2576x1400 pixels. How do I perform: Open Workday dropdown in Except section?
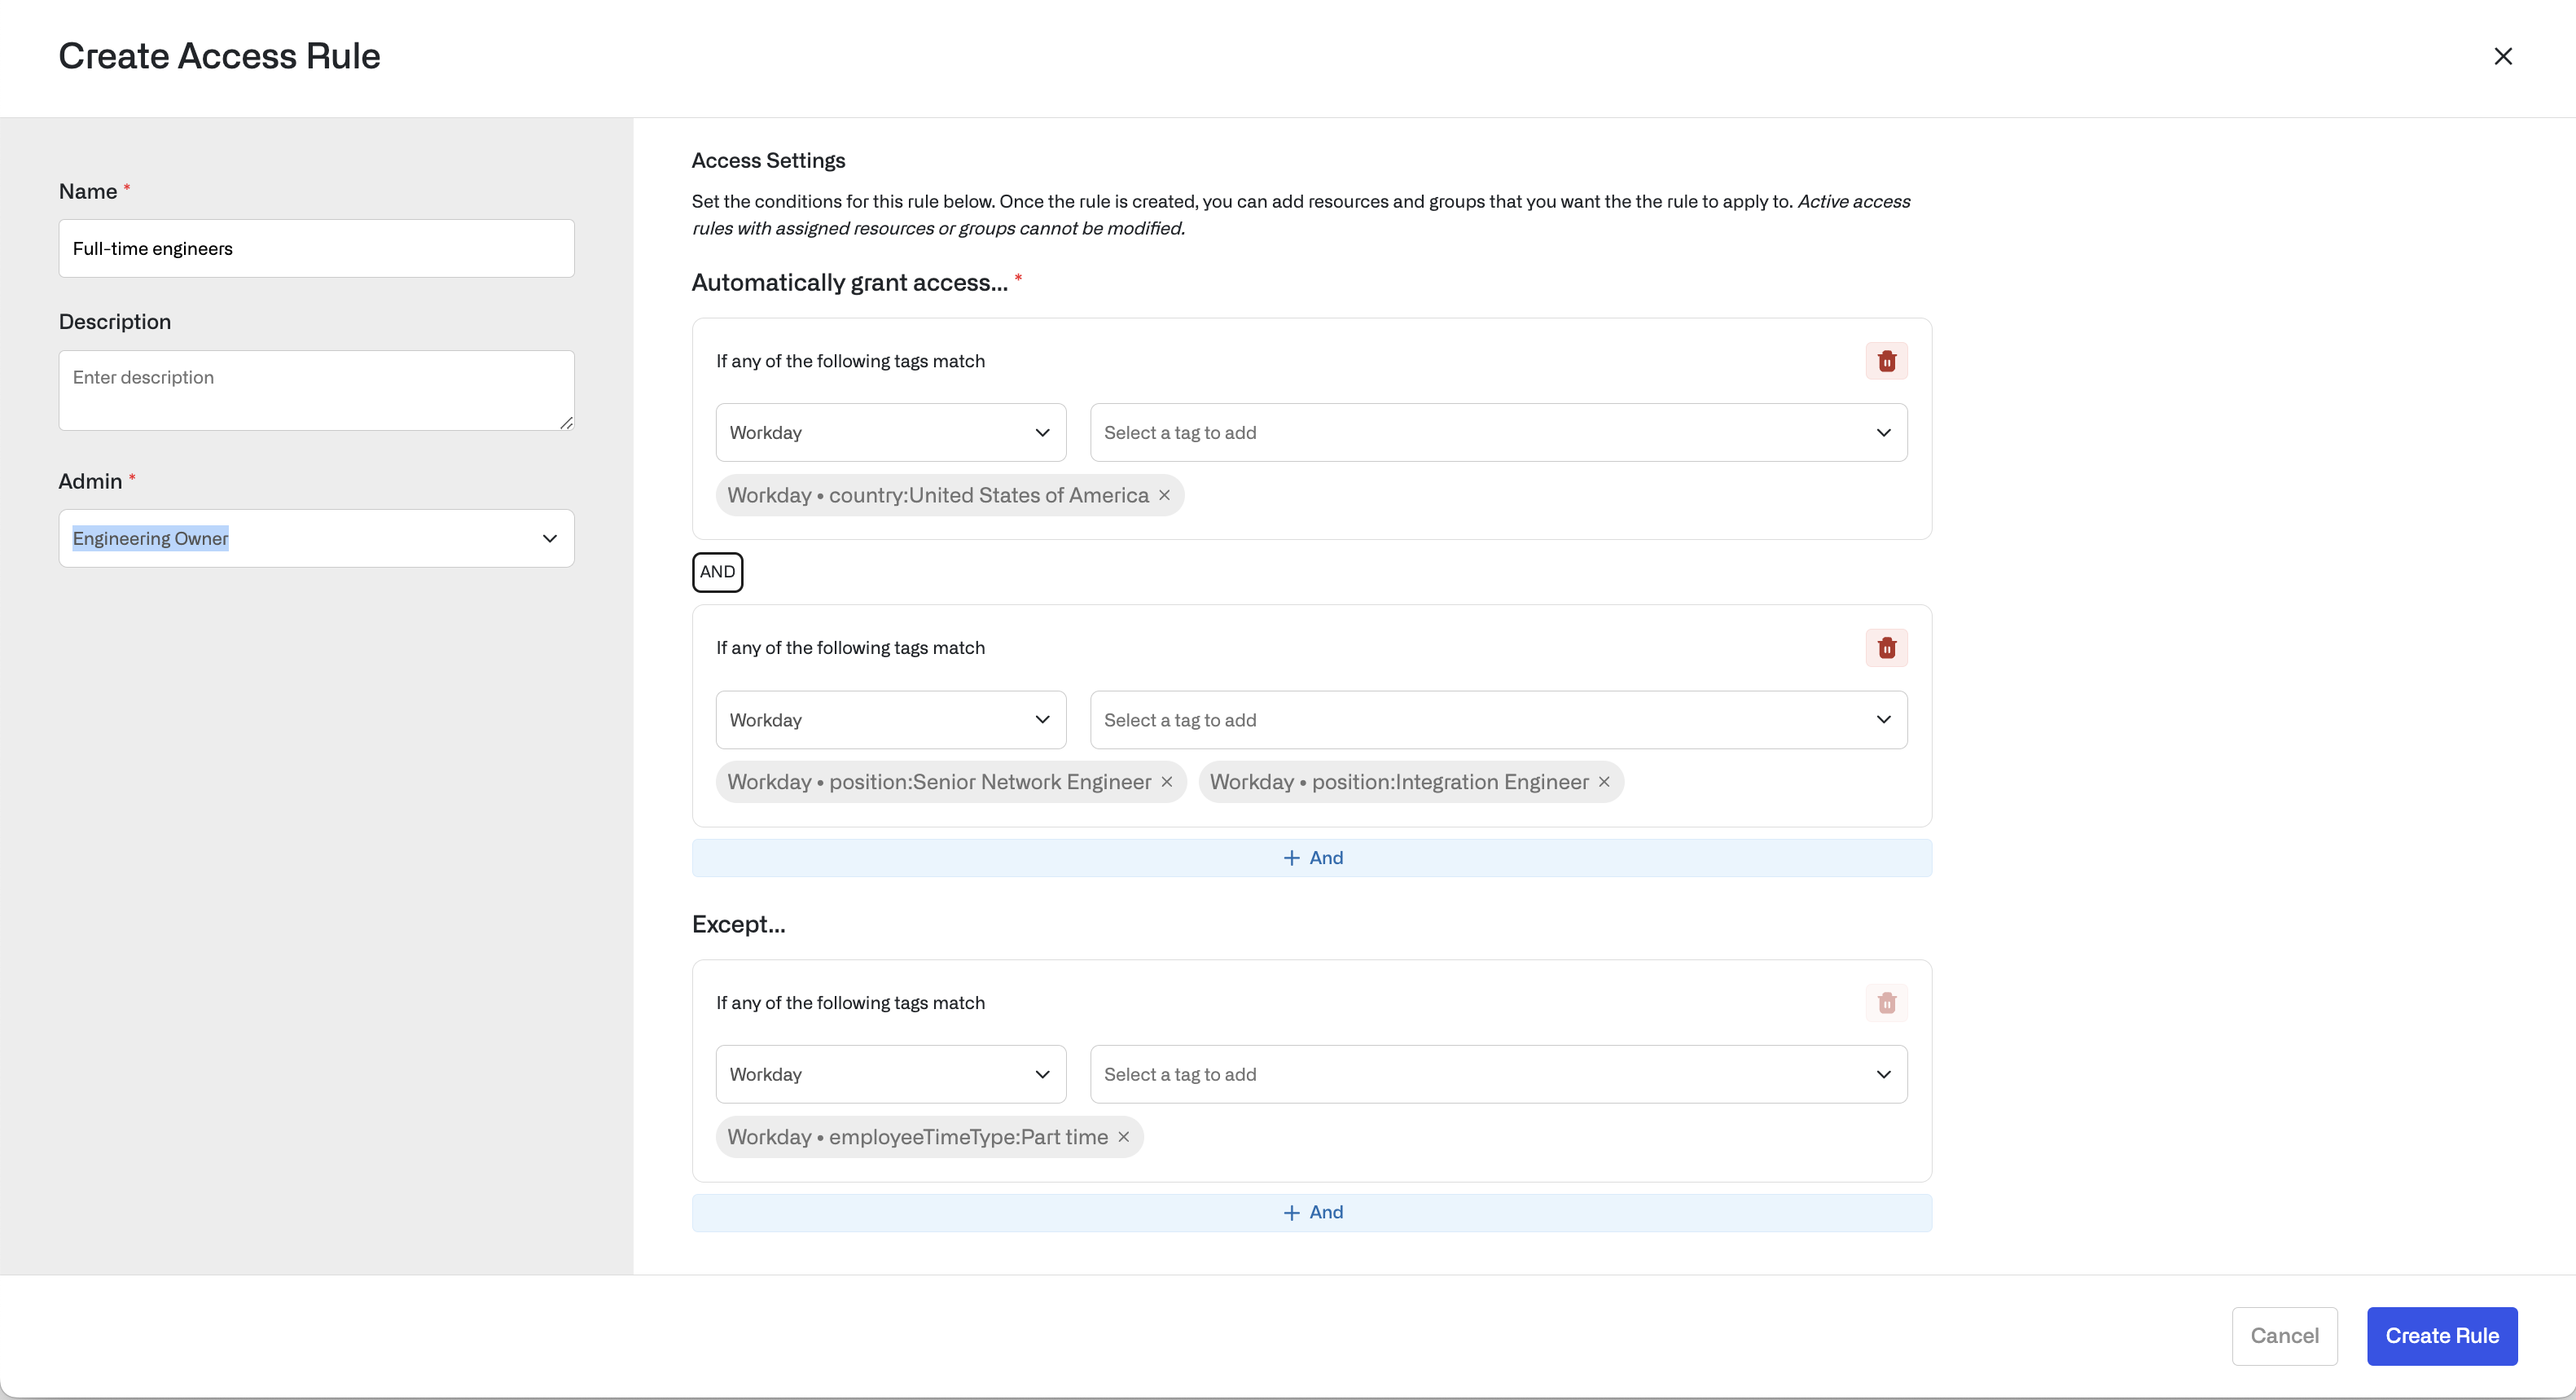[890, 1074]
